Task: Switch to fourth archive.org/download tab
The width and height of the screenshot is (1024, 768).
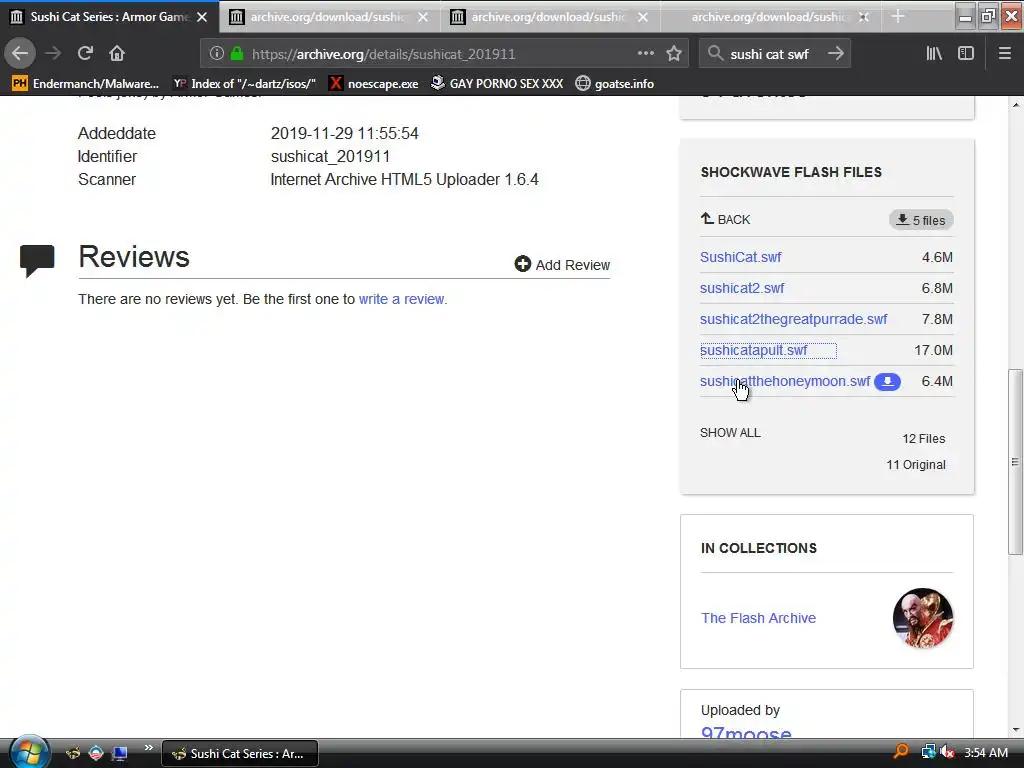Action: (771, 17)
